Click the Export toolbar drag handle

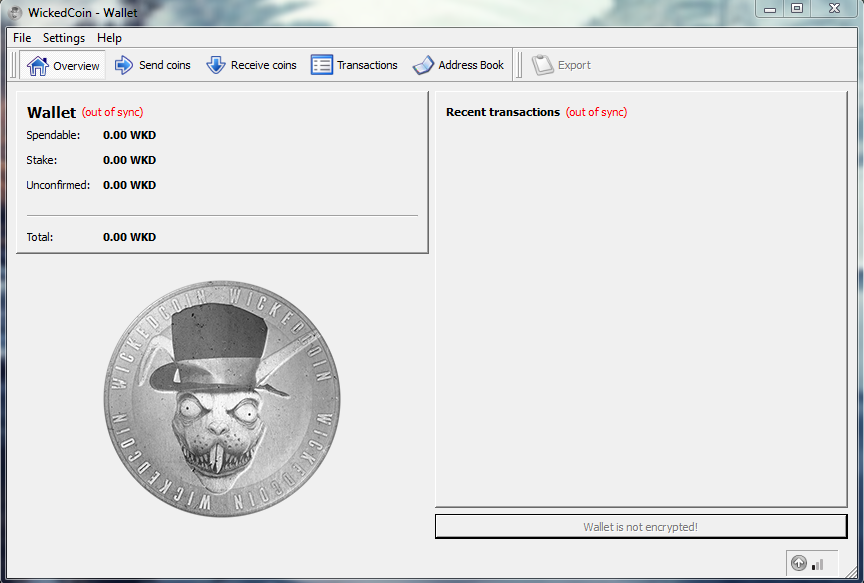[519, 65]
